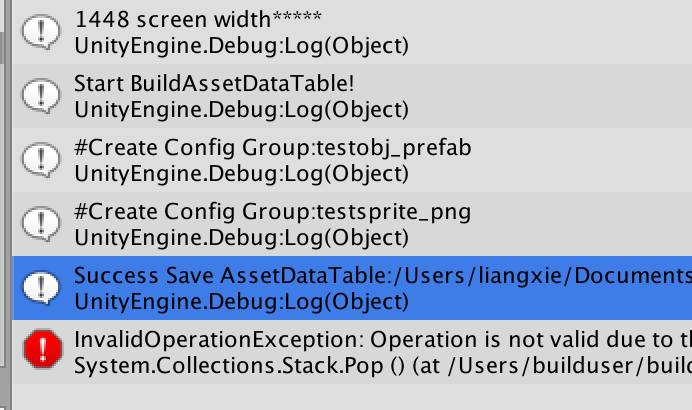The width and height of the screenshot is (692, 410).
Task: Select the "#Create Config Group:testsprite_png" message
Action: tap(272, 213)
